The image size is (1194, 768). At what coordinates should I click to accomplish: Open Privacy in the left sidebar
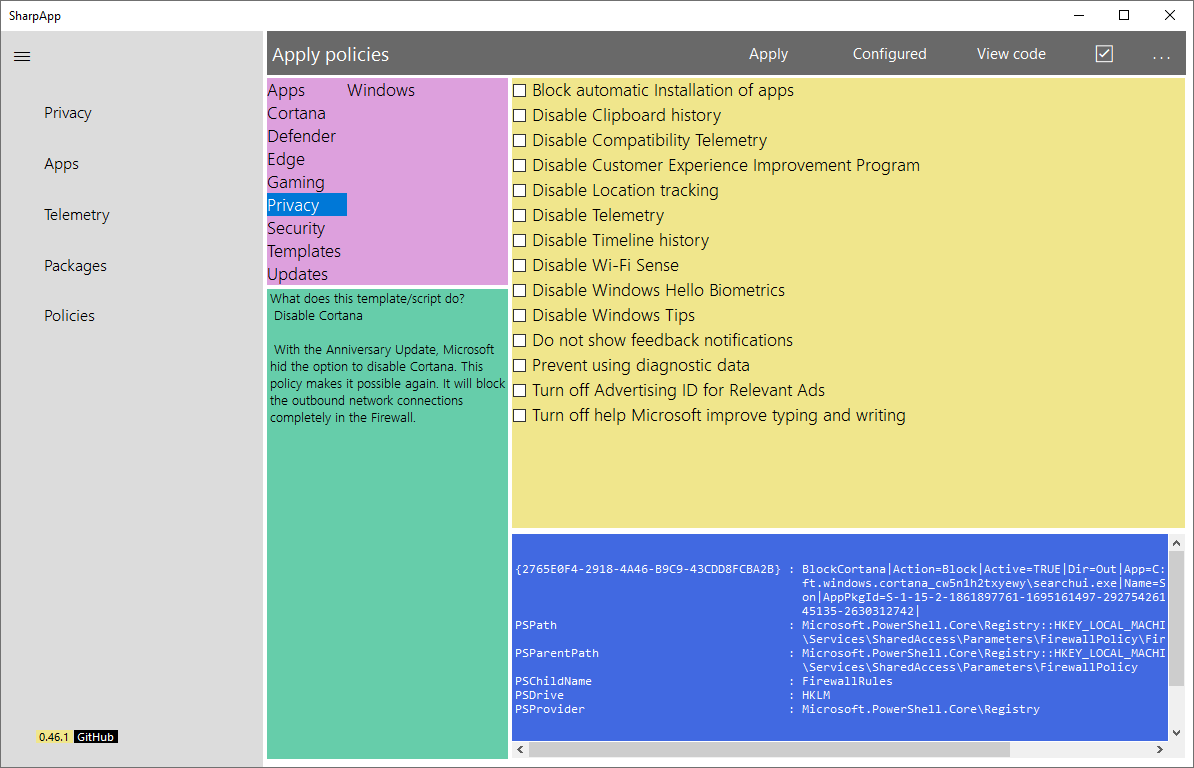[68, 113]
